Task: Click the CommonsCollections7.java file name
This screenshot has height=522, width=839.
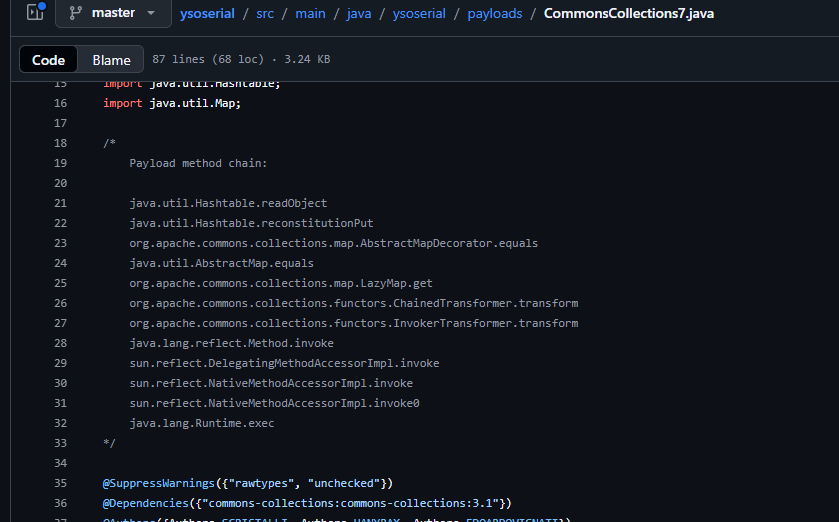Action: coord(628,13)
